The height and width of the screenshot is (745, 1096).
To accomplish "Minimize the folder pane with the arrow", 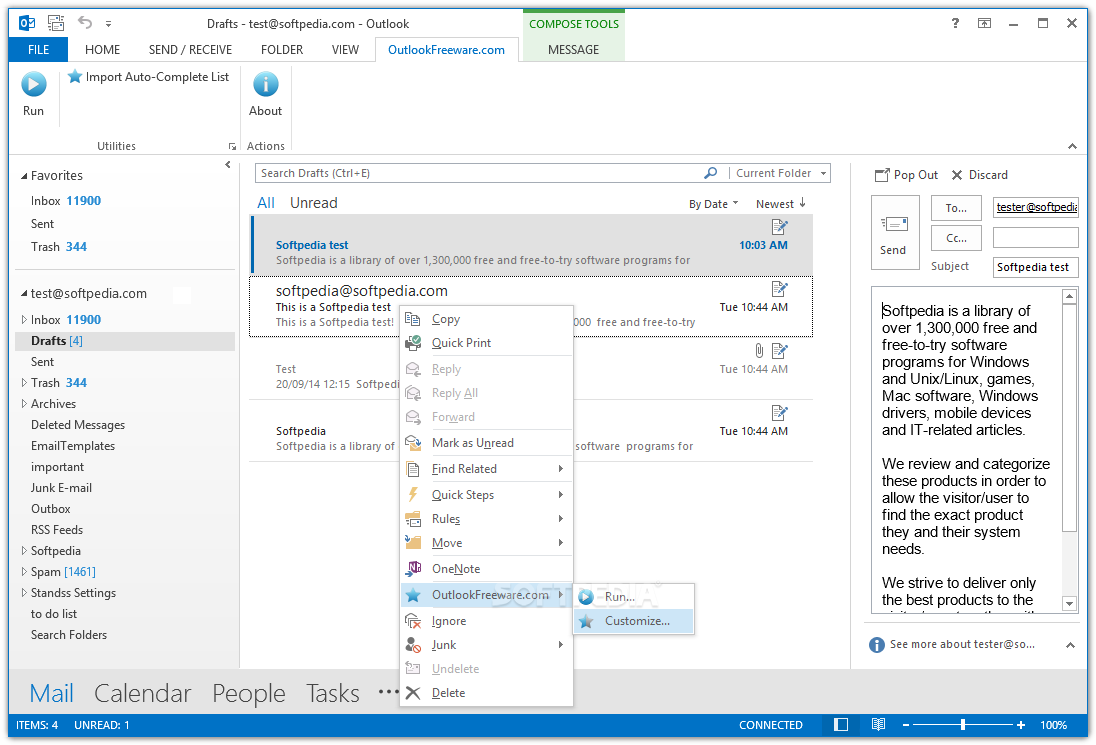I will click(228, 165).
